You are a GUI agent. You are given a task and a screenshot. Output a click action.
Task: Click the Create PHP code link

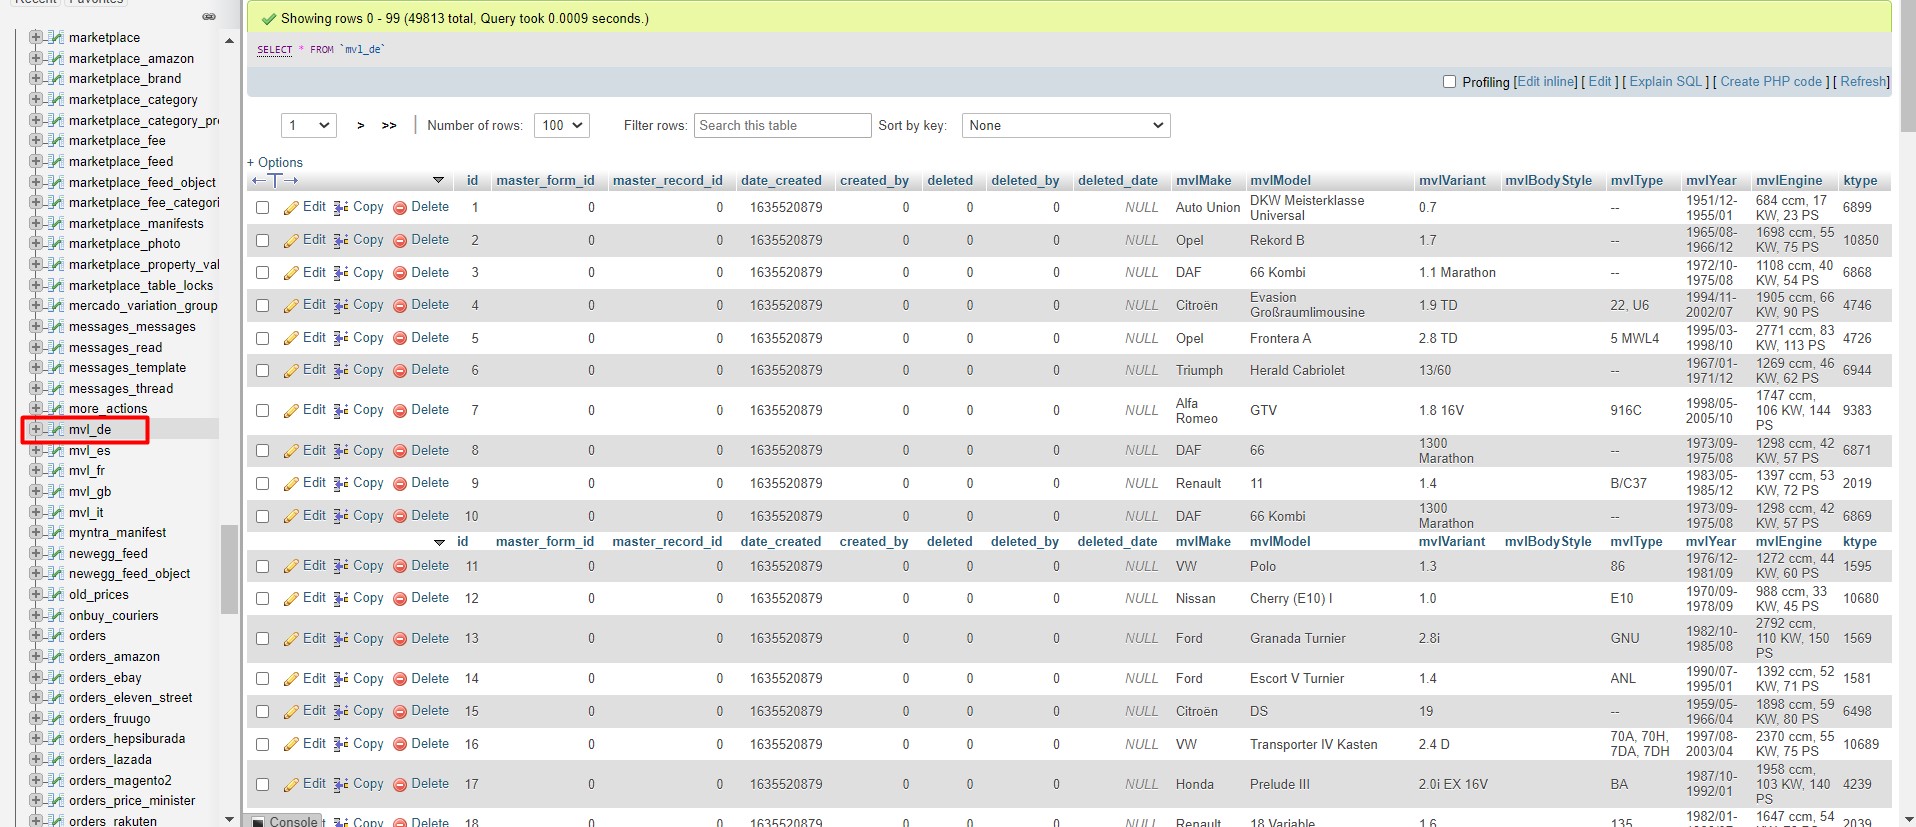(x=1771, y=82)
